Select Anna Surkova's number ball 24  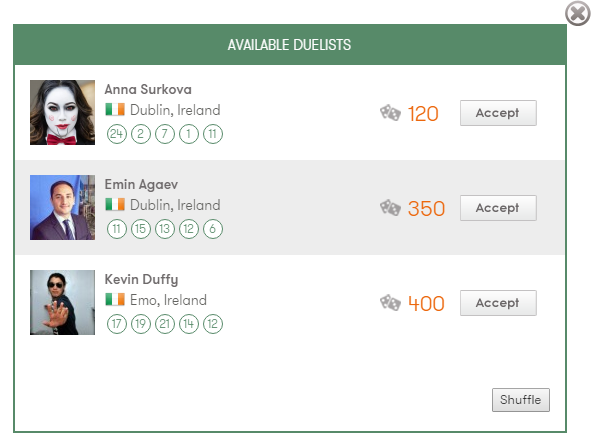pos(116,134)
